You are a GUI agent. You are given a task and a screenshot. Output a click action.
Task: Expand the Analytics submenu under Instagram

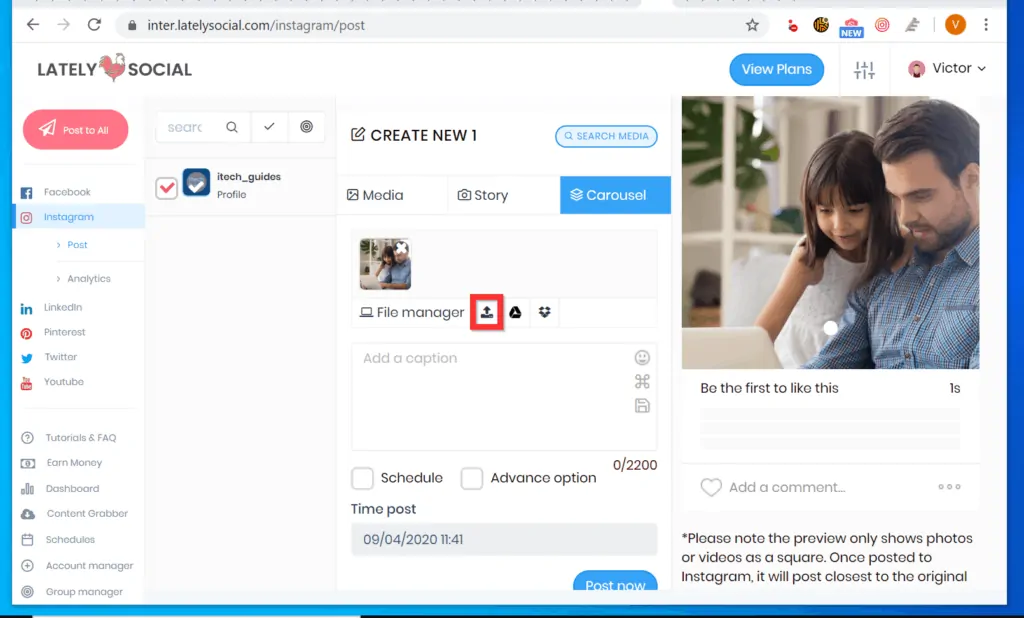point(88,279)
